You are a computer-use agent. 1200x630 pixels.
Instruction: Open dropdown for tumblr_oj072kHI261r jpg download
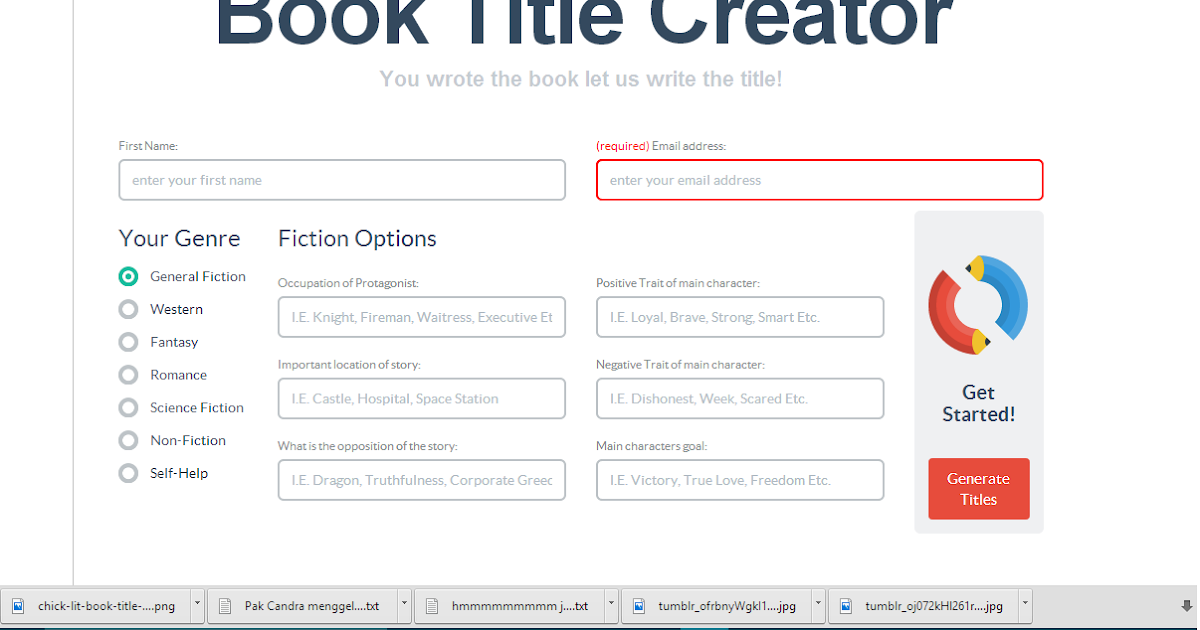click(x=1025, y=606)
